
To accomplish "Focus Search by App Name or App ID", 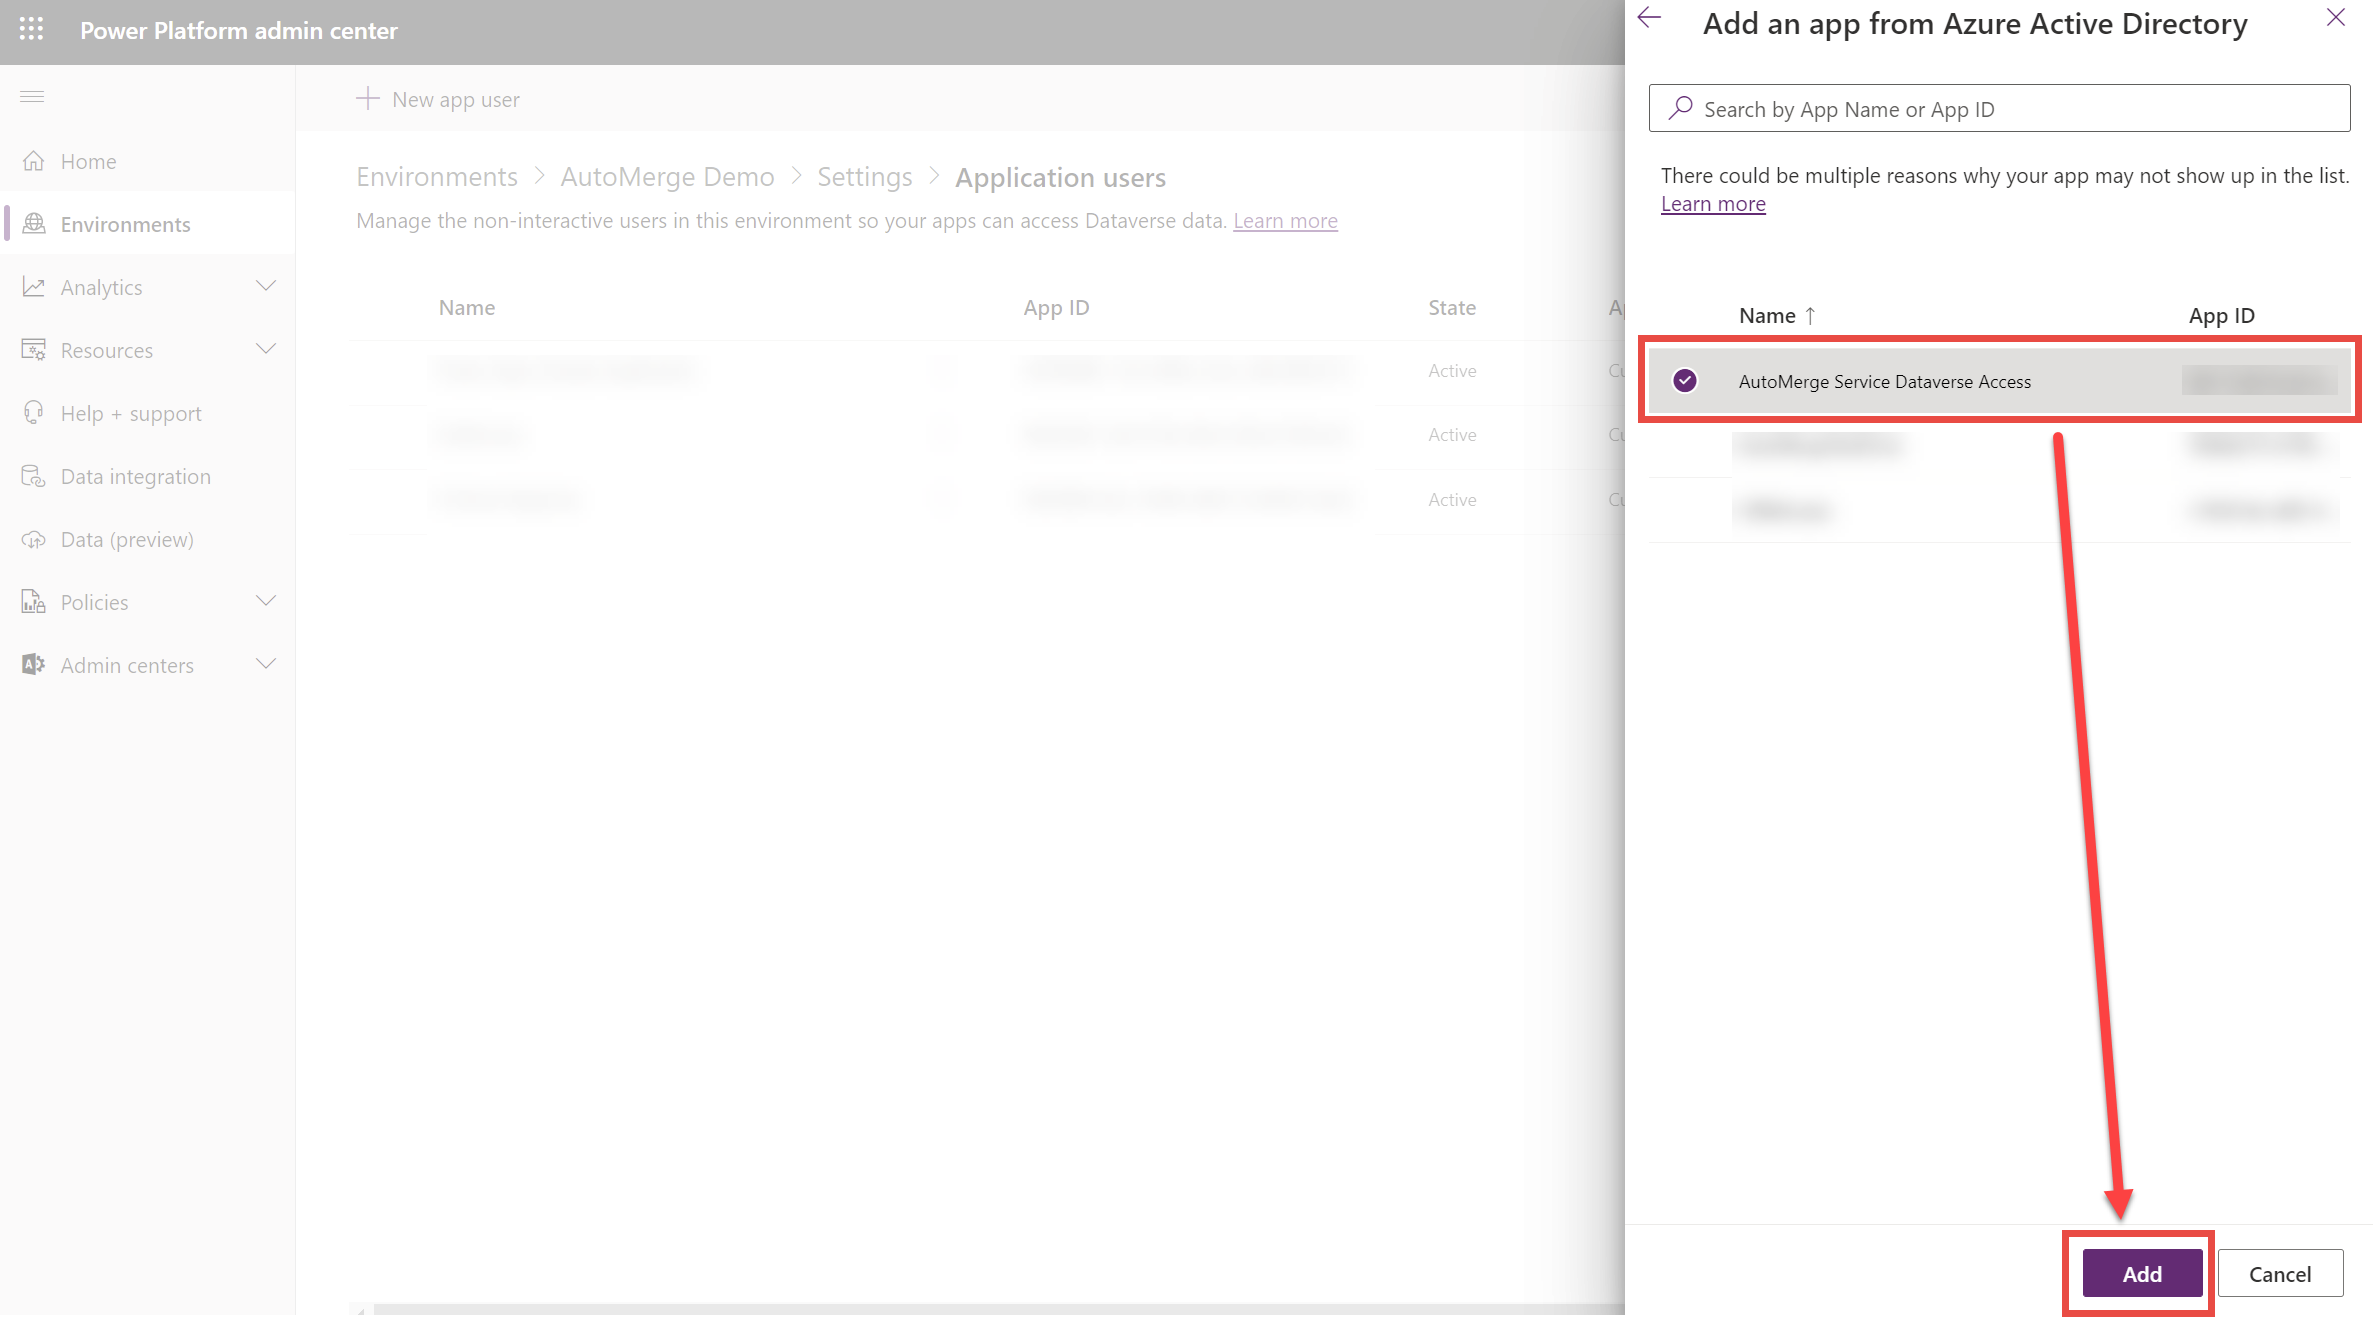I will point(1999,108).
